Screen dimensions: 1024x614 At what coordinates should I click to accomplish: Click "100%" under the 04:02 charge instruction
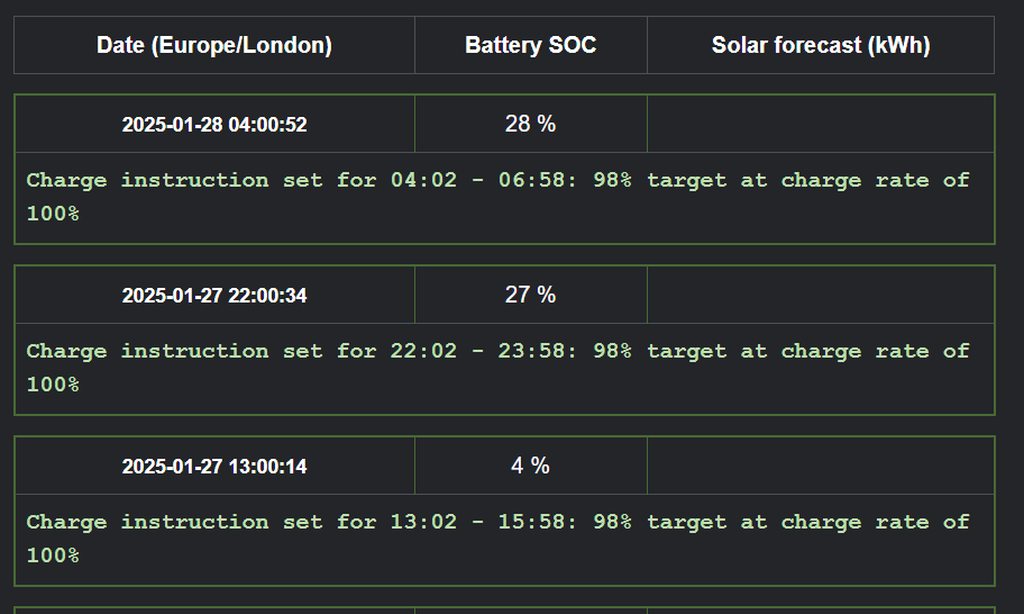point(53,214)
